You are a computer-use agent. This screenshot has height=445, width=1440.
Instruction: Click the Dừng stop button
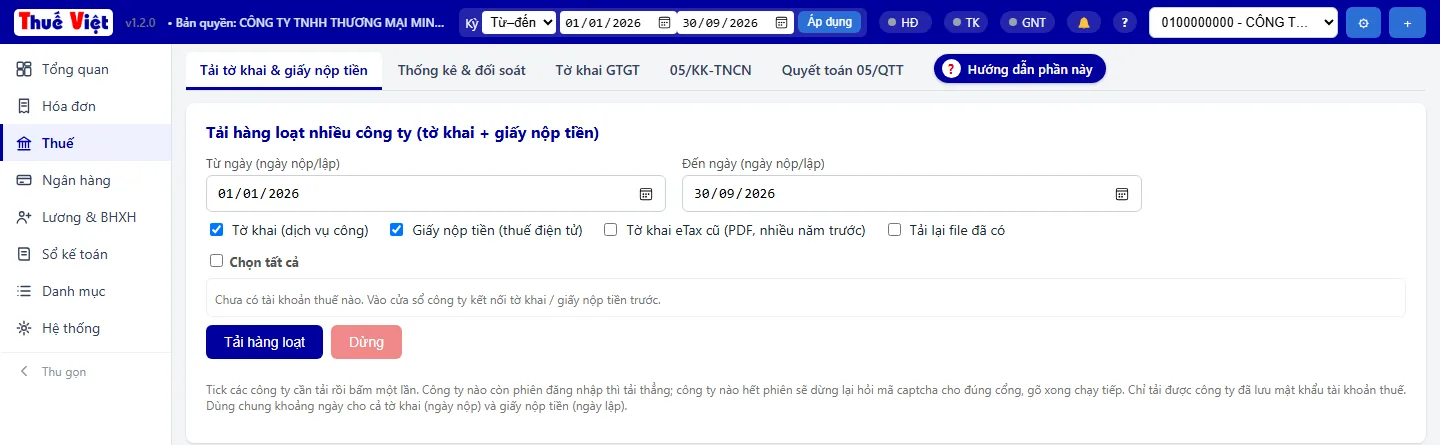367,342
